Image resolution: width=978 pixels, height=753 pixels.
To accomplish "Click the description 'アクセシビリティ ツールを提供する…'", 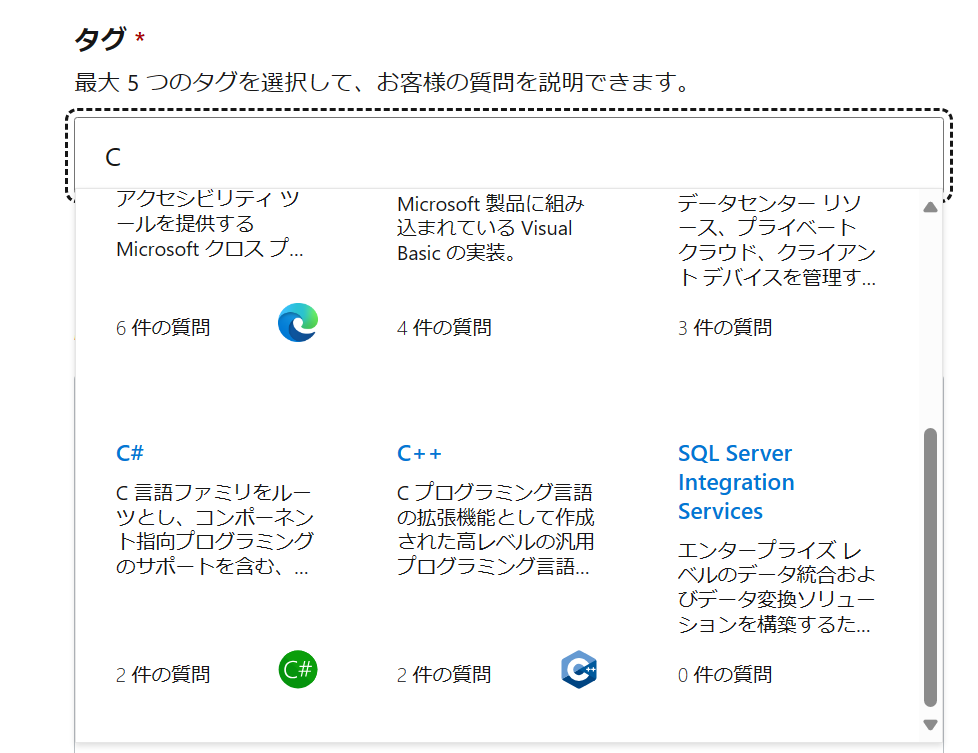I will tap(210, 224).
